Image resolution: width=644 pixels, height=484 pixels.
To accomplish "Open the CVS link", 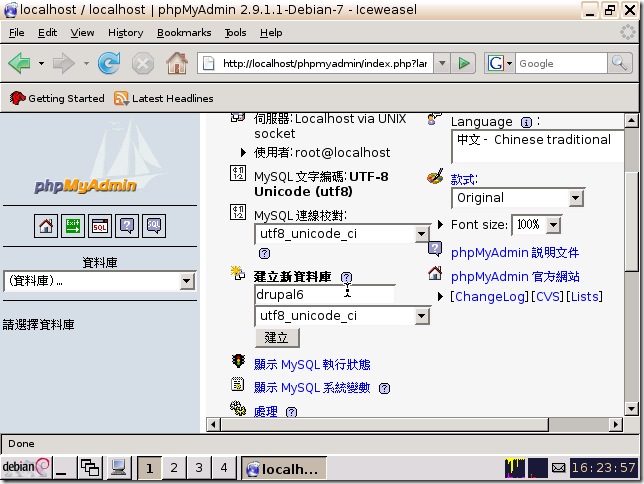I will point(548,296).
